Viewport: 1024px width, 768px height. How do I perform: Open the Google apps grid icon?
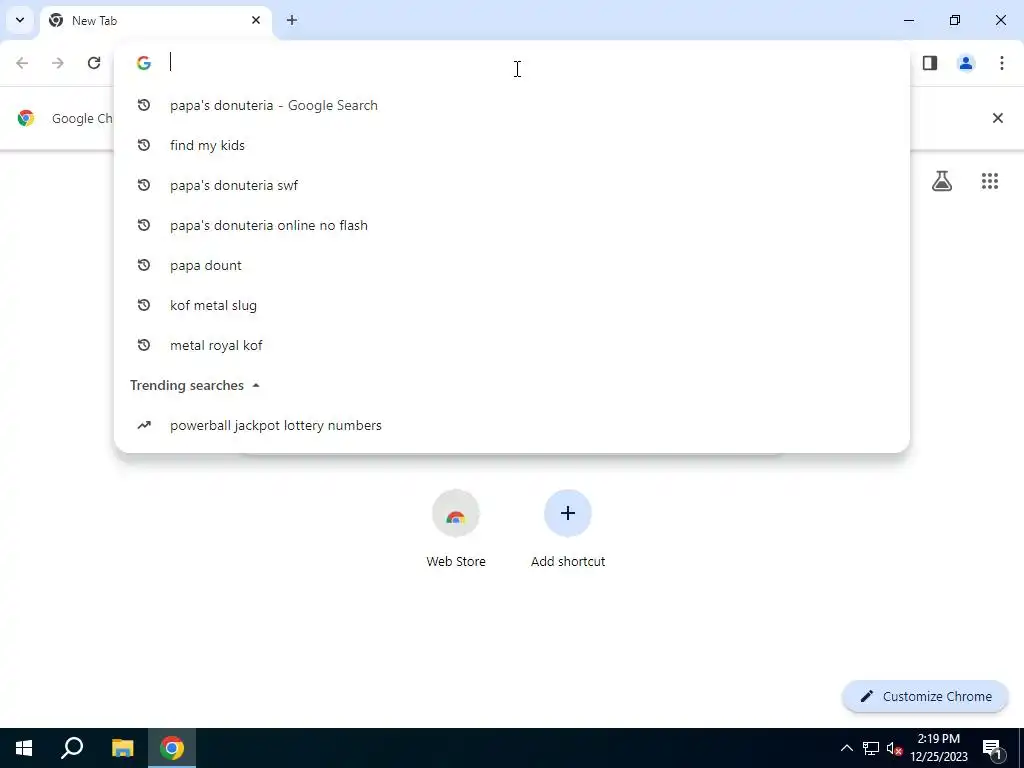tap(990, 181)
